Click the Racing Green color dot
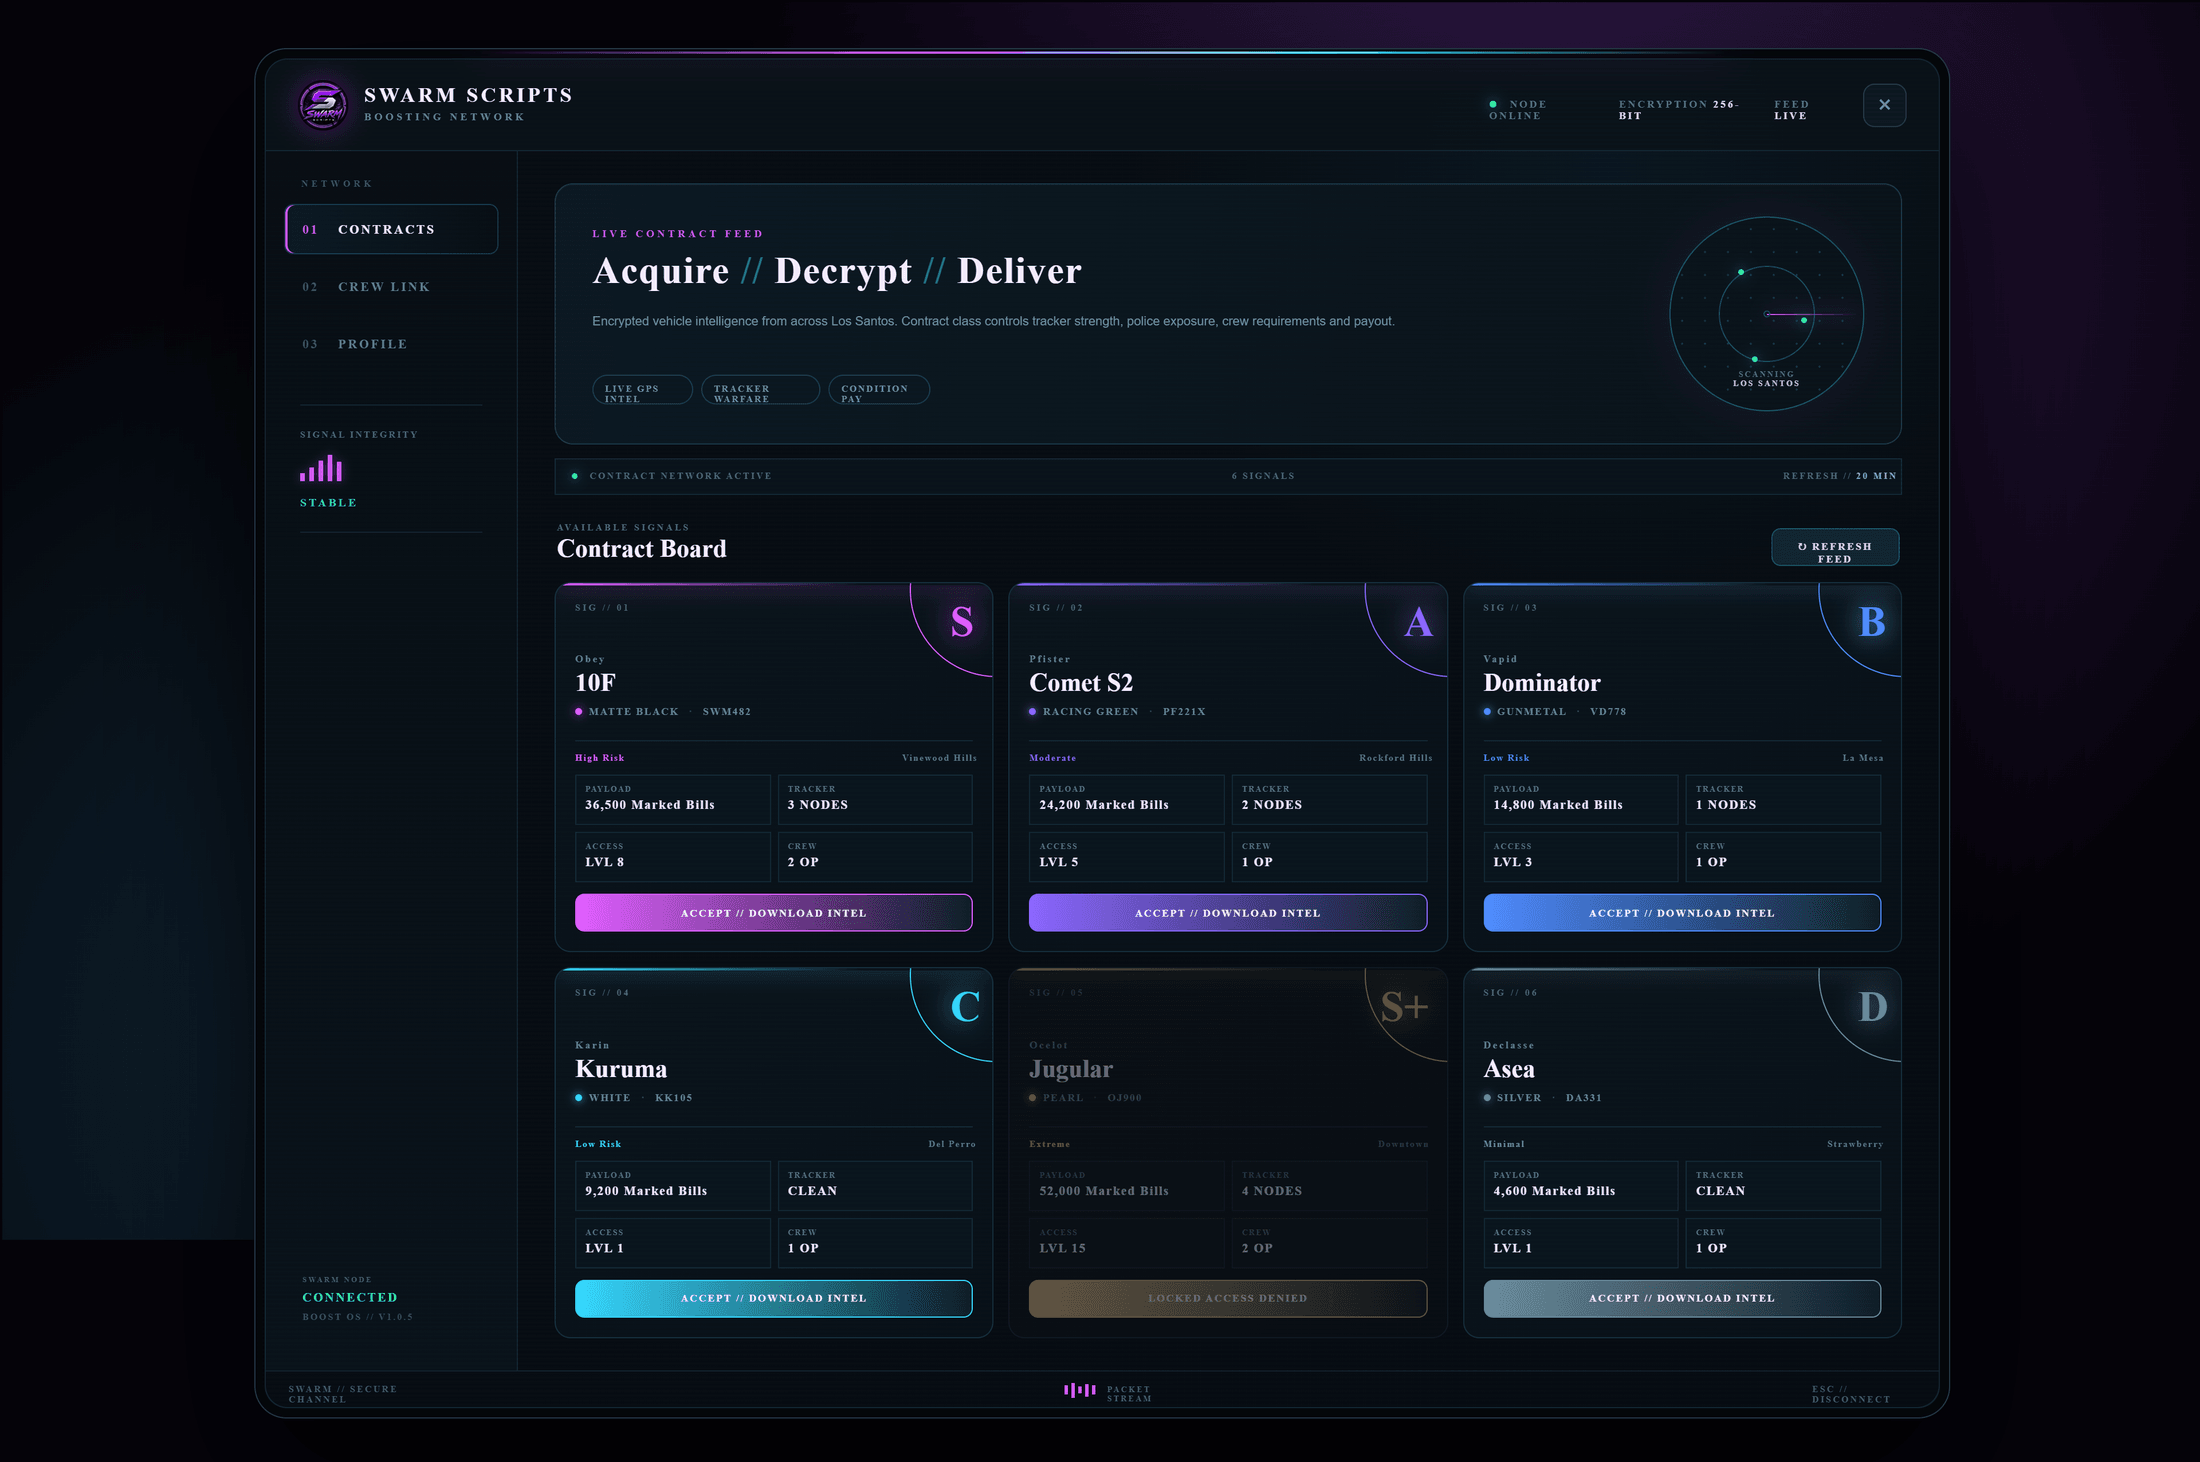 pos(1033,712)
